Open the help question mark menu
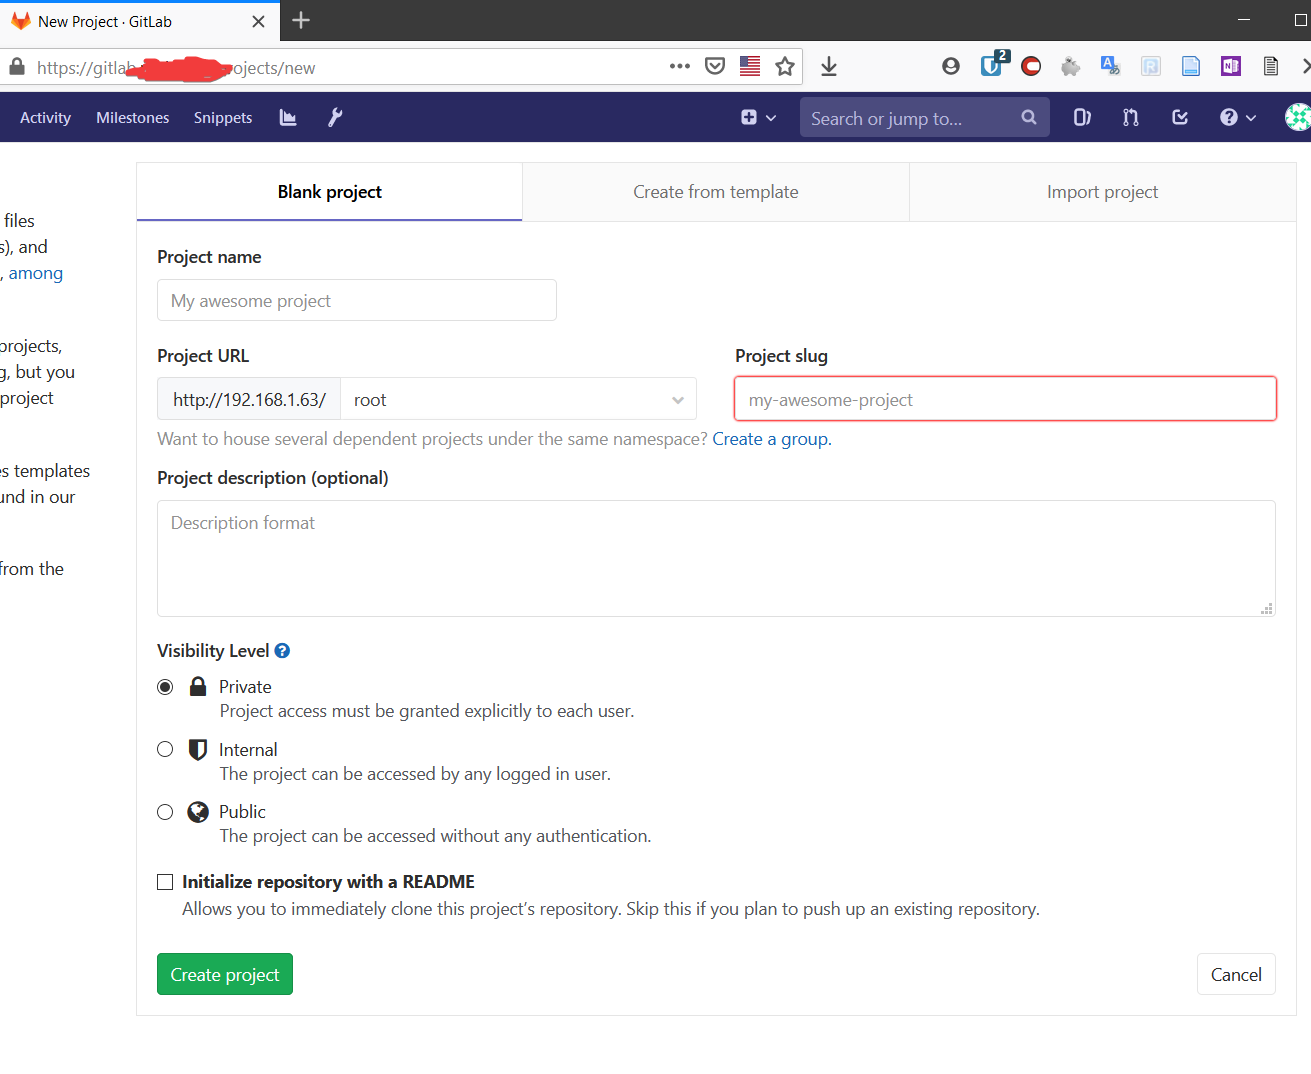Viewport: 1311px width, 1074px height. pyautogui.click(x=1237, y=117)
